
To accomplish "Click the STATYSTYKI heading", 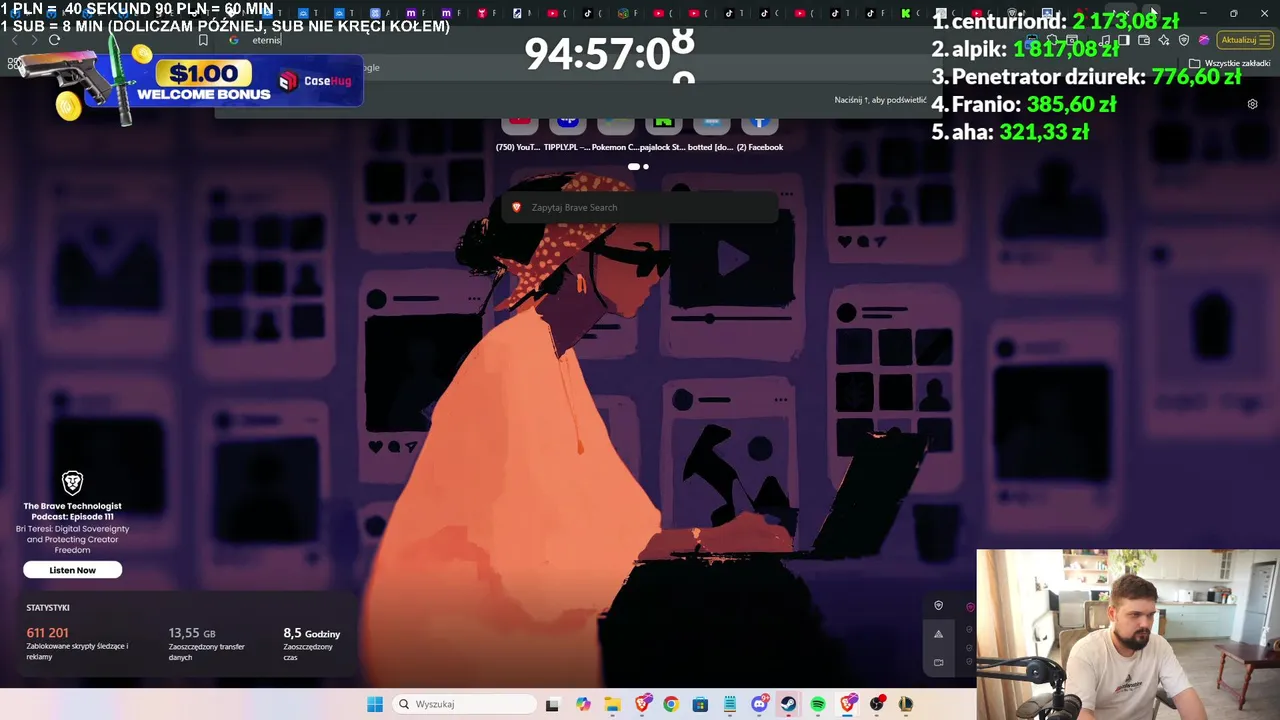I will (48, 608).
